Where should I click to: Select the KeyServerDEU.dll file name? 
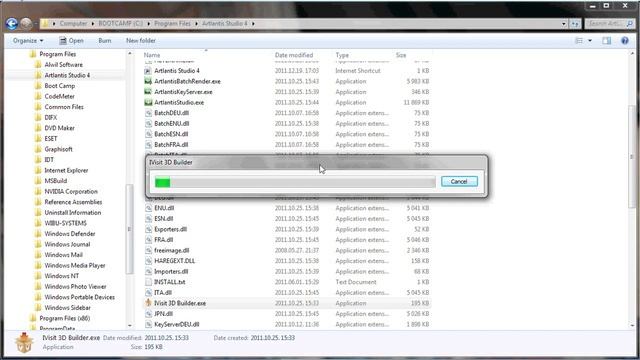[x=177, y=324]
